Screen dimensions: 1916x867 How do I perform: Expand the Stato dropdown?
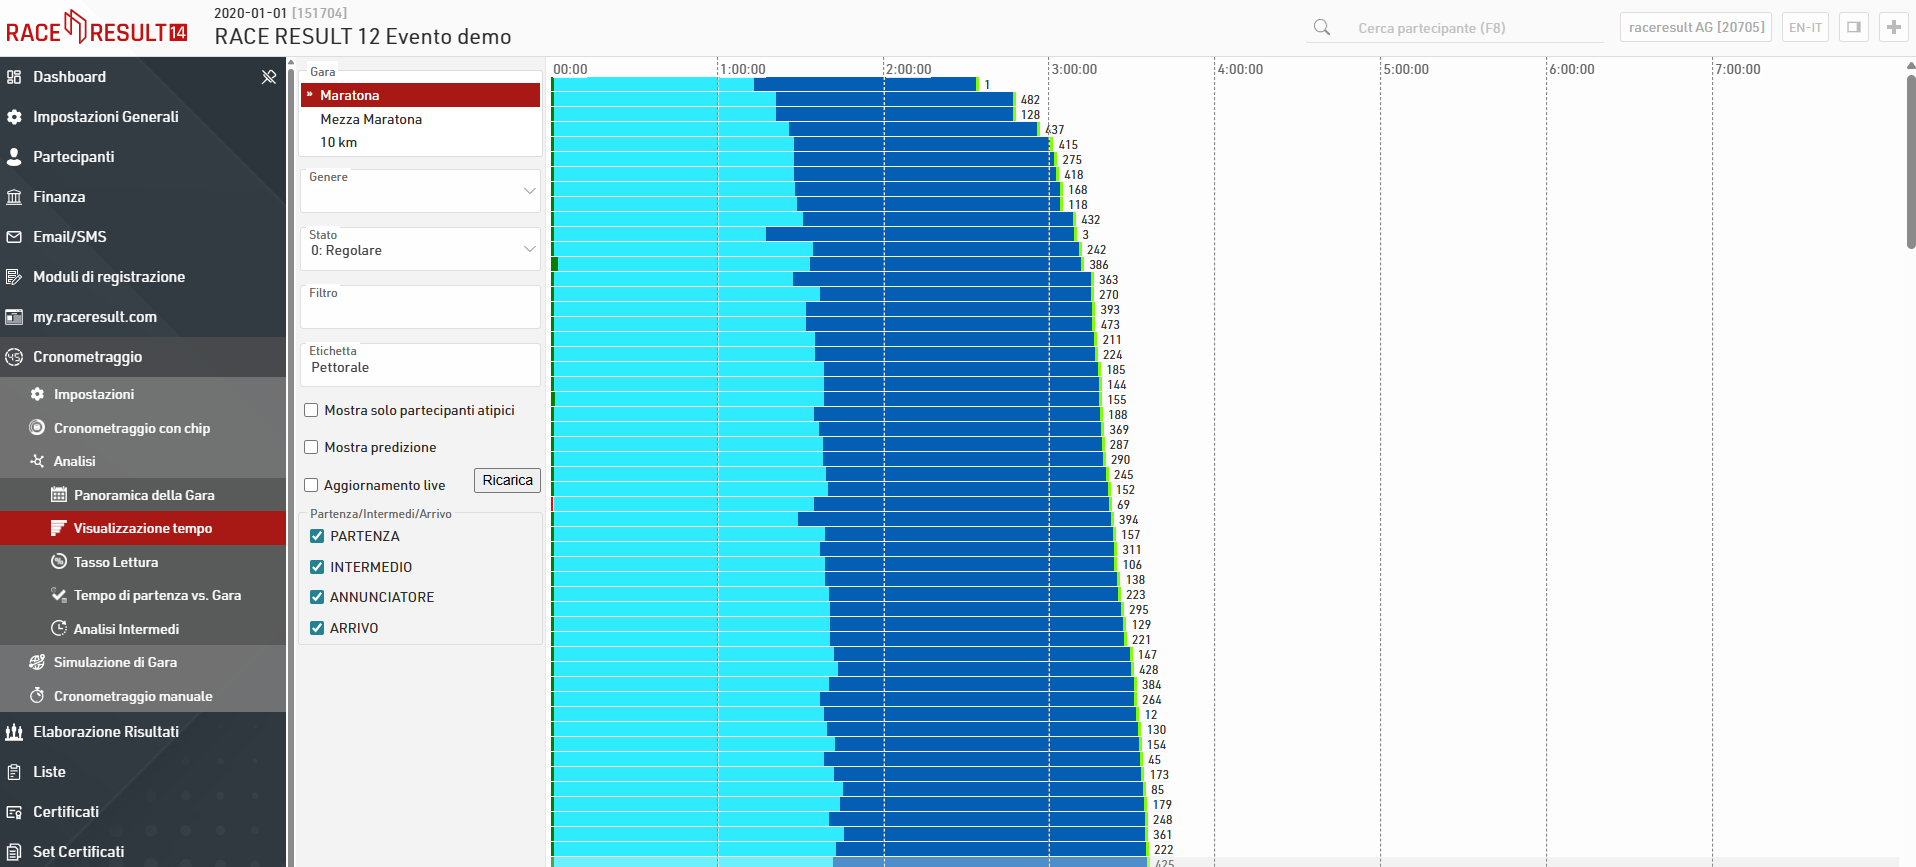coord(420,250)
